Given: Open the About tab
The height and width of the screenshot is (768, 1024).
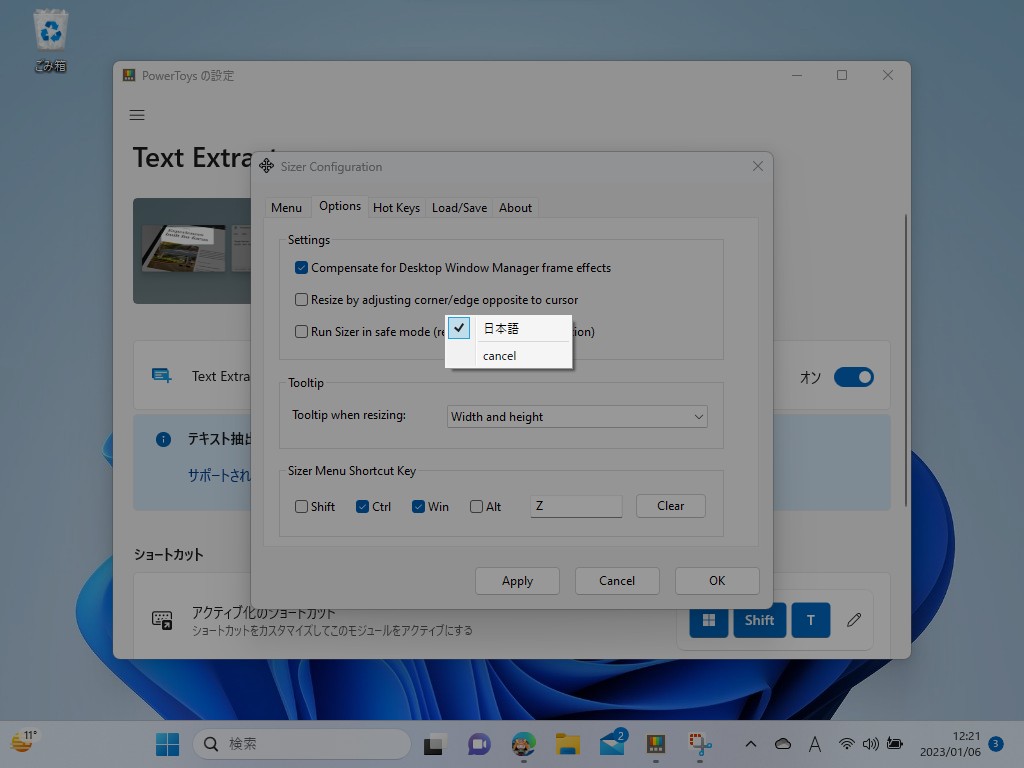Looking at the screenshot, I should [x=515, y=208].
